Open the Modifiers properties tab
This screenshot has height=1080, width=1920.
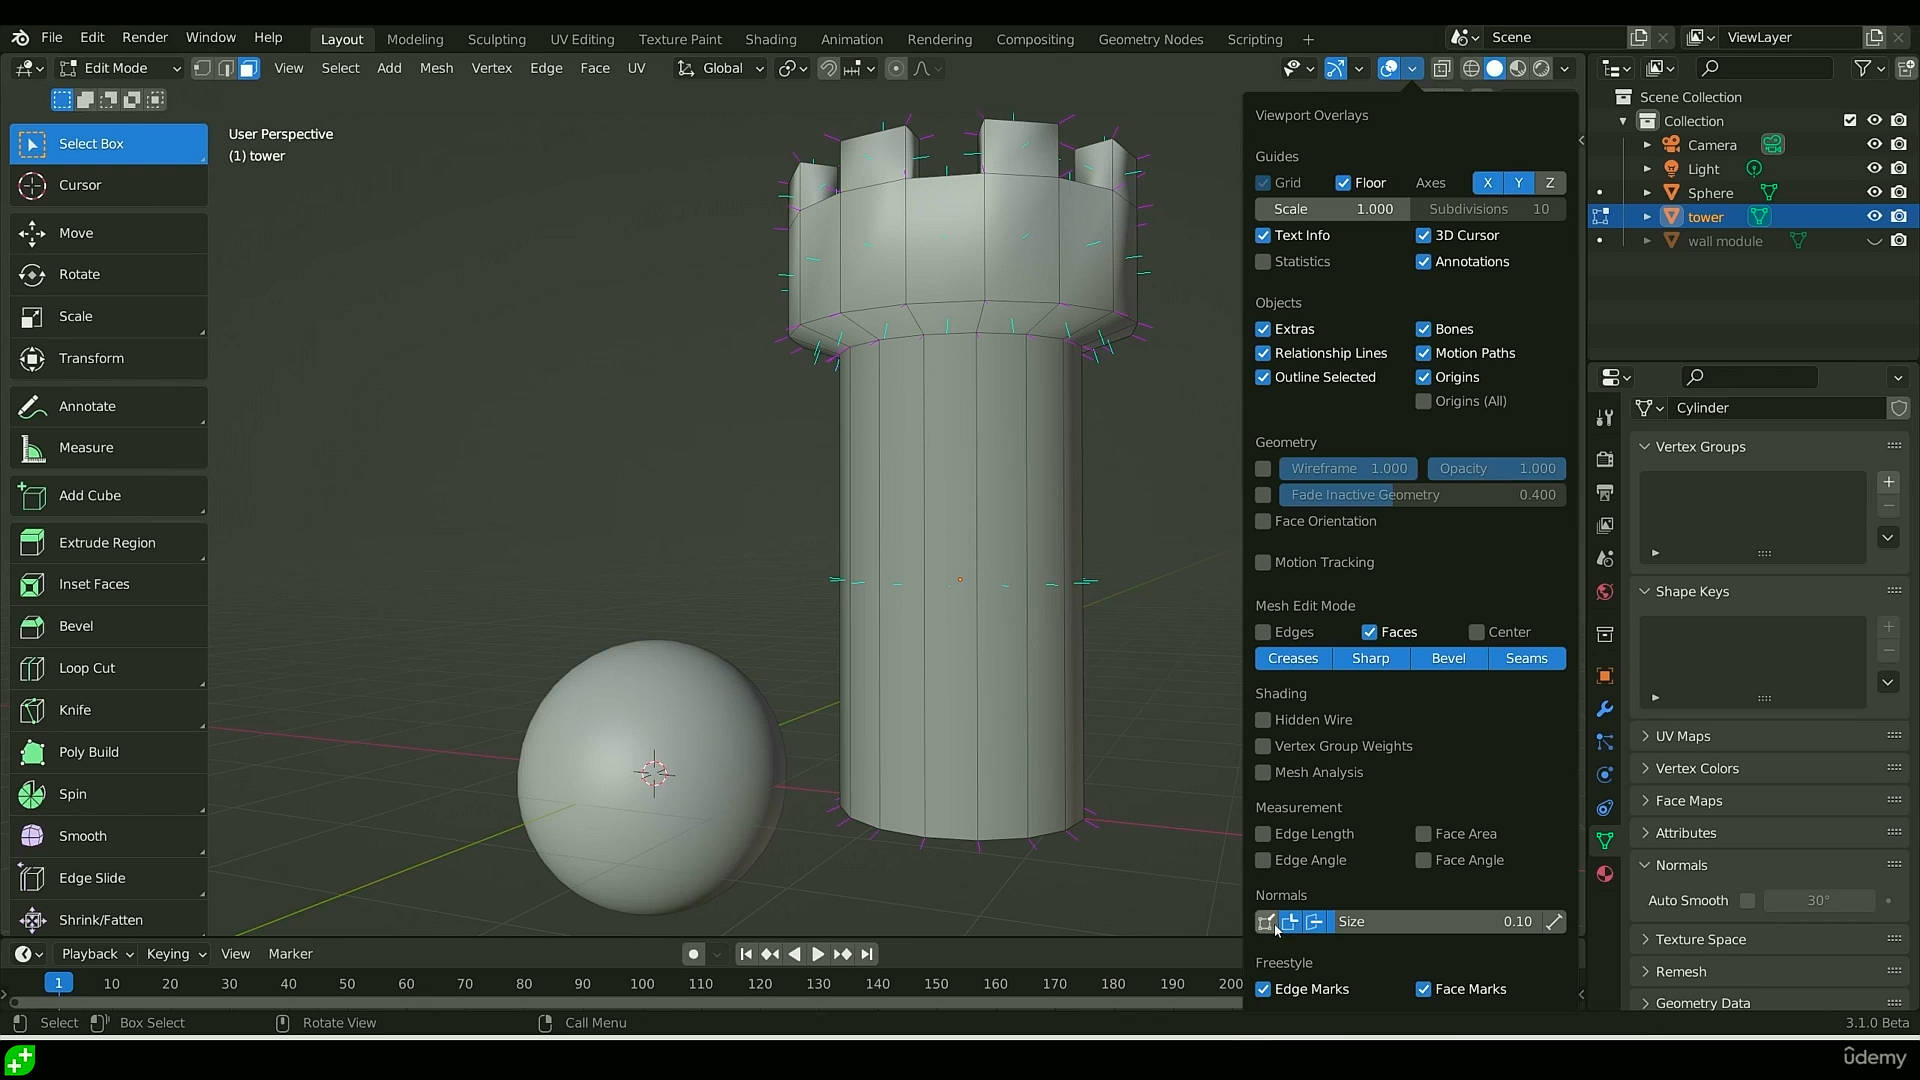point(1605,709)
